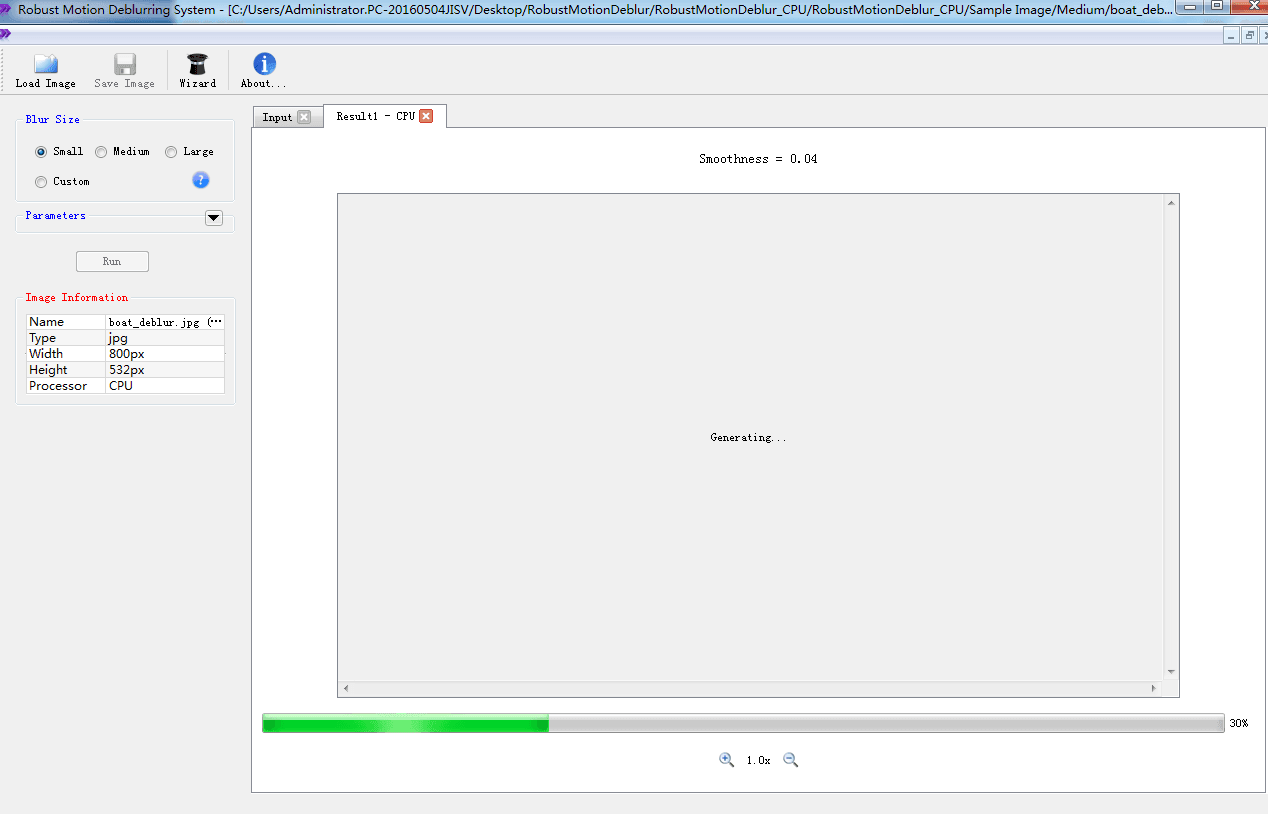The width and height of the screenshot is (1268, 814).
Task: Click the Load Image toolbar icon
Action: pyautogui.click(x=45, y=65)
